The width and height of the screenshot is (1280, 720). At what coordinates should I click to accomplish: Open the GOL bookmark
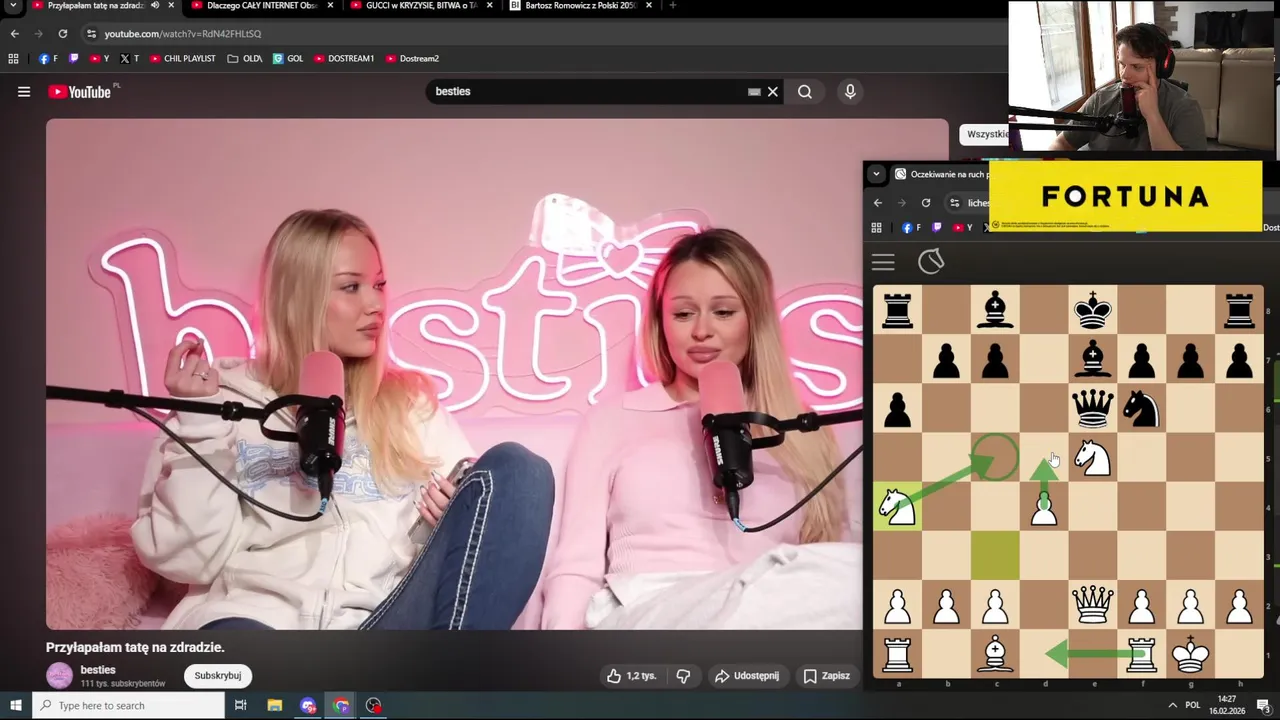click(x=288, y=59)
